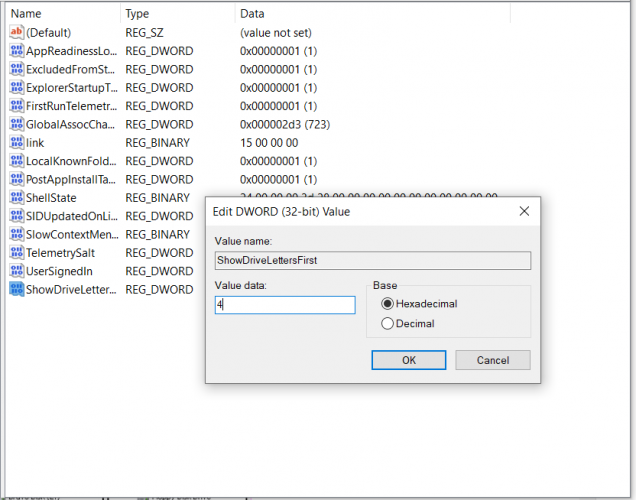This screenshot has width=636, height=500.
Task: Select the TelemetrySalt entry name
Action: click(x=60, y=253)
